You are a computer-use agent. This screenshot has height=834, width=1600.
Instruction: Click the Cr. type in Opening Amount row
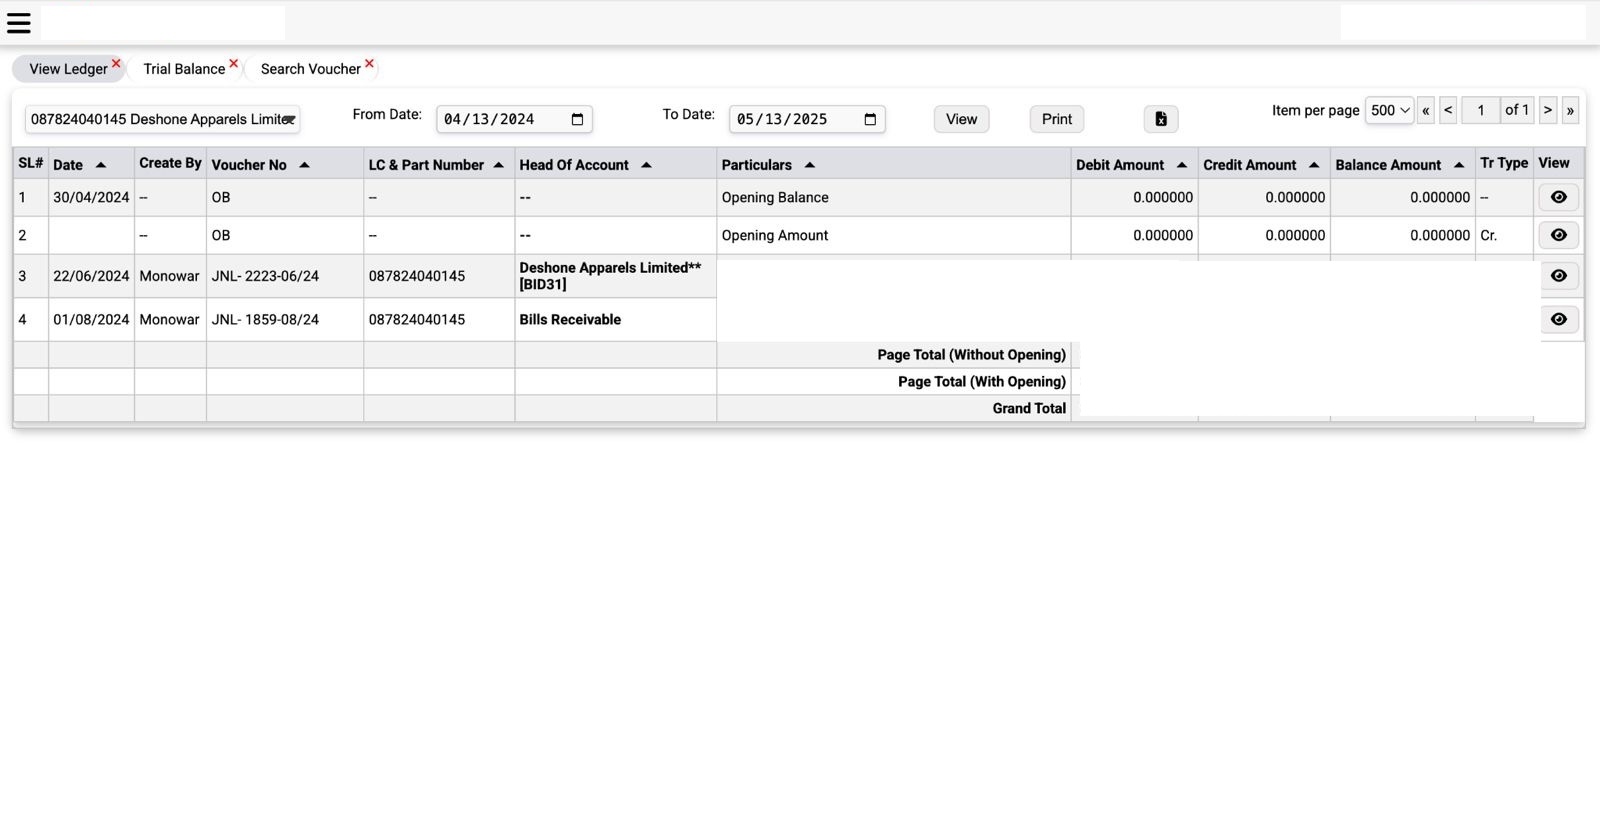[x=1488, y=235]
